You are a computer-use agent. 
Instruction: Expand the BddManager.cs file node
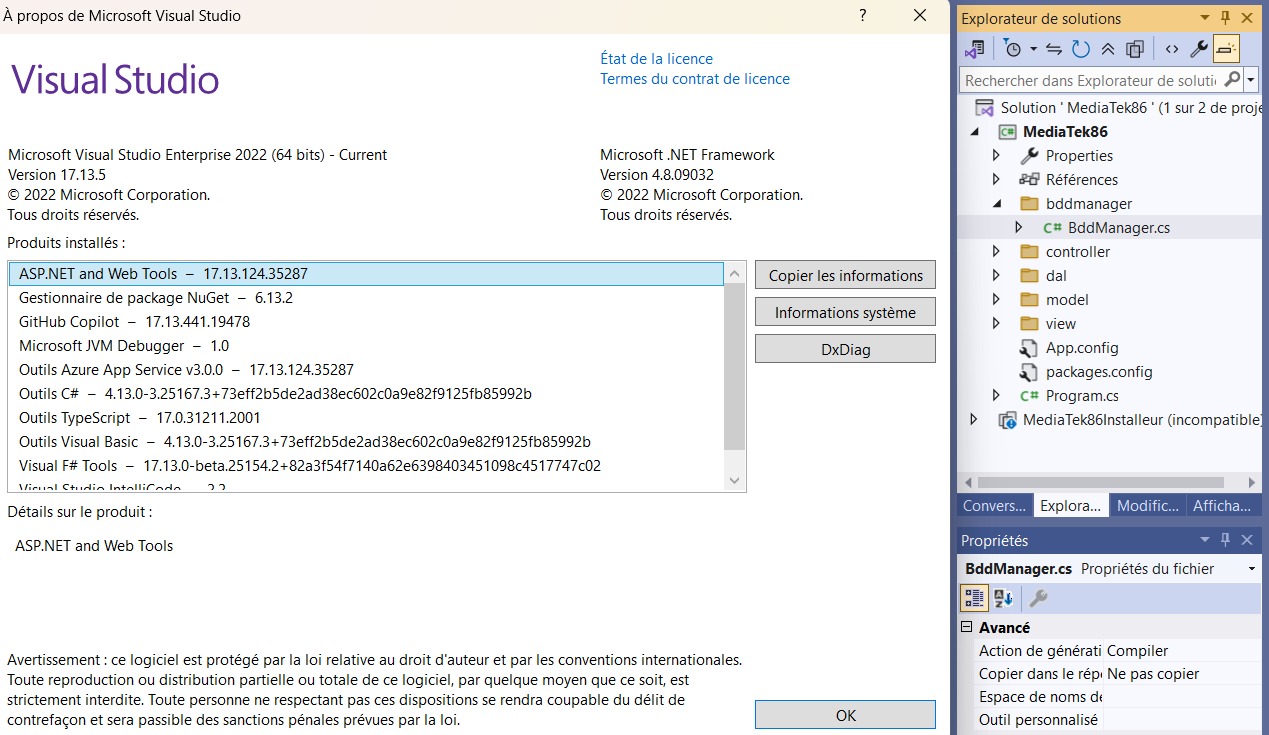pos(1018,228)
